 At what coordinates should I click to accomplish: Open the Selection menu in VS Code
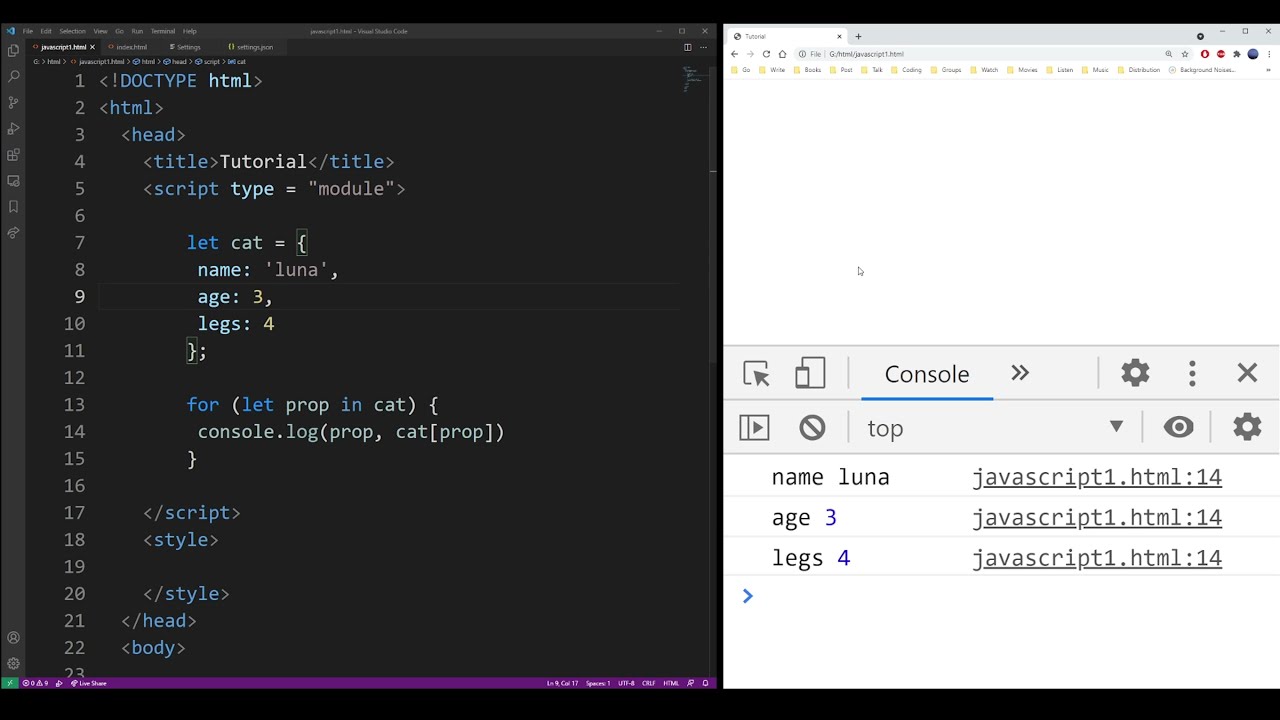72,31
